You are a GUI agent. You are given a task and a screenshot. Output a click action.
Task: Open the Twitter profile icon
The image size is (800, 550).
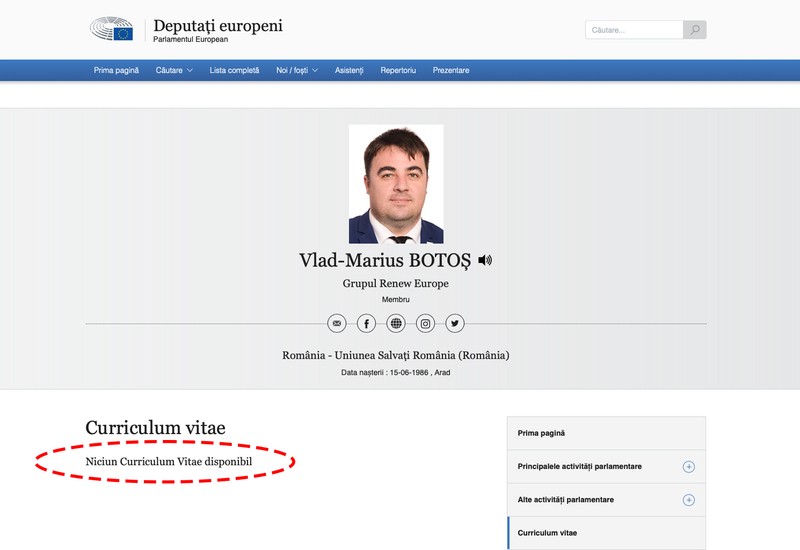click(x=455, y=323)
